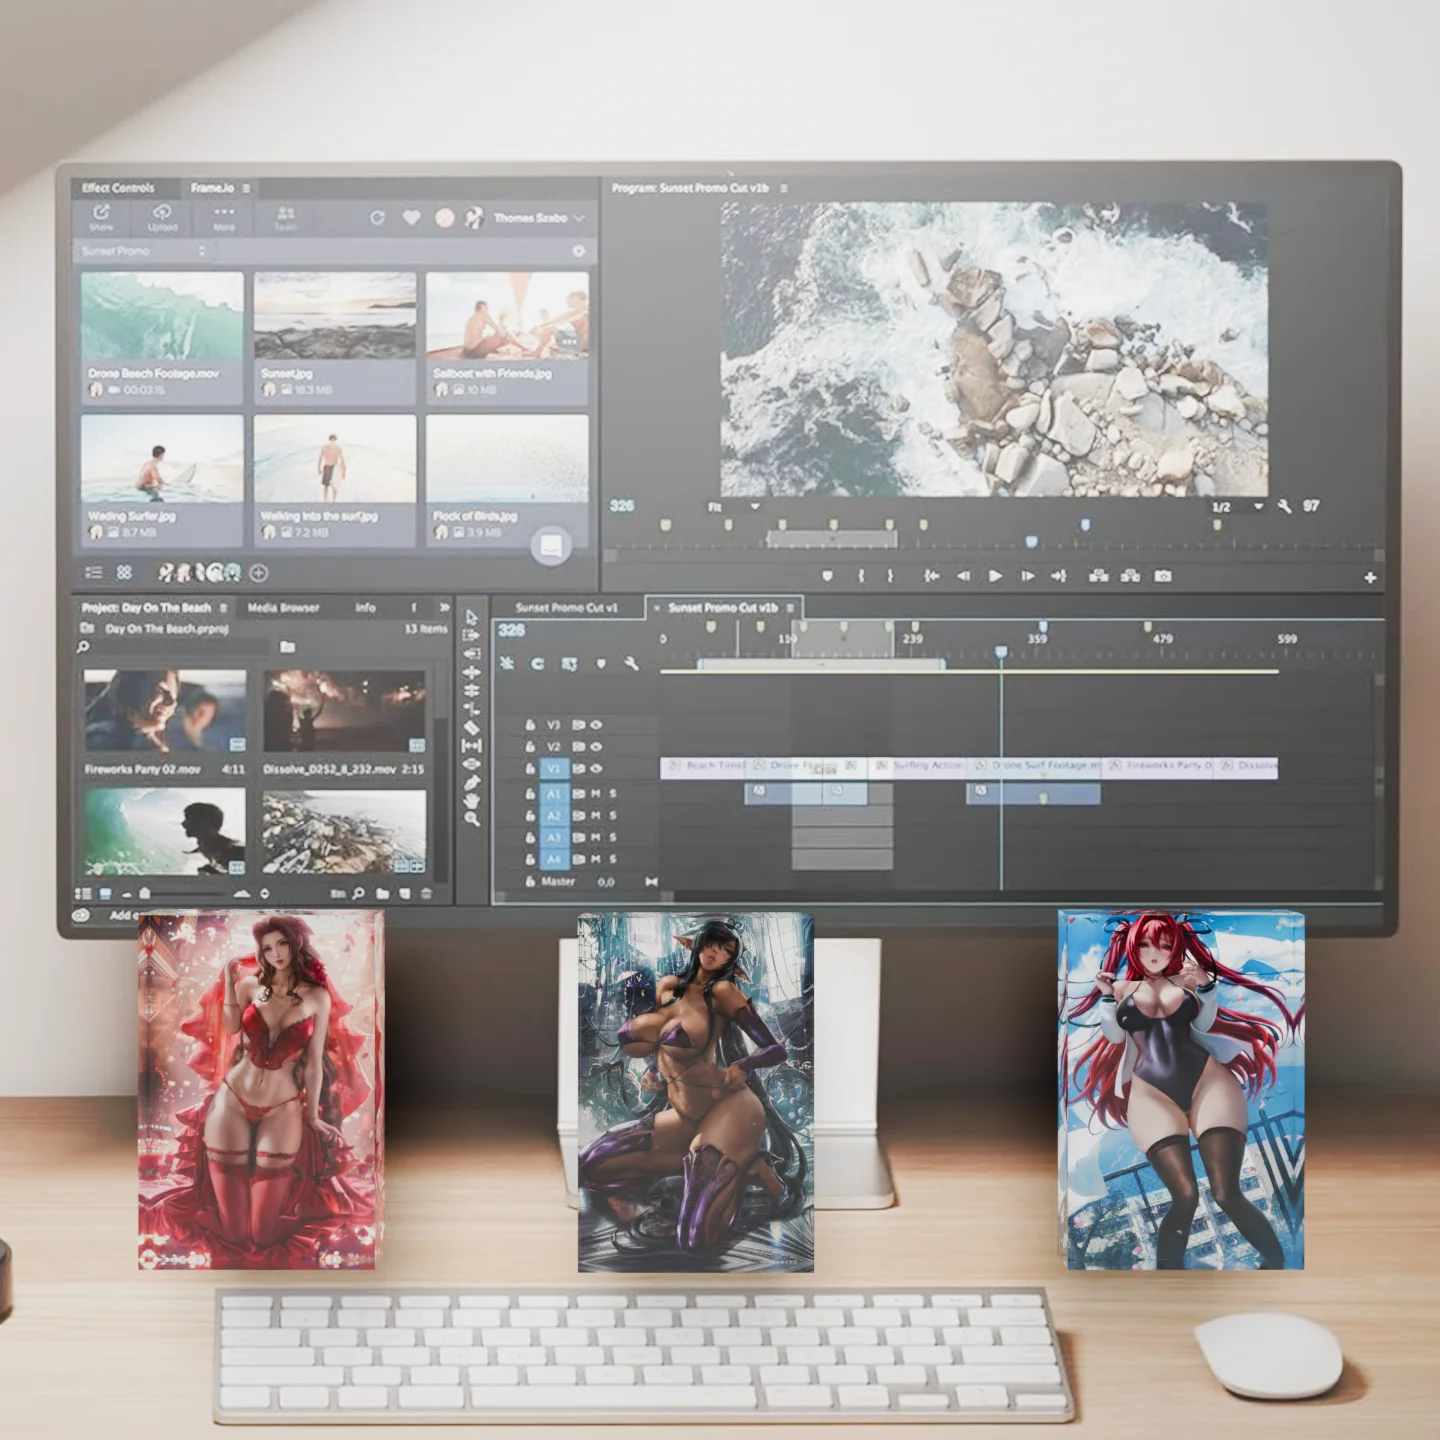Click the New Bin folder icon in Project panel
1440x1440 pixels.
coord(383,893)
